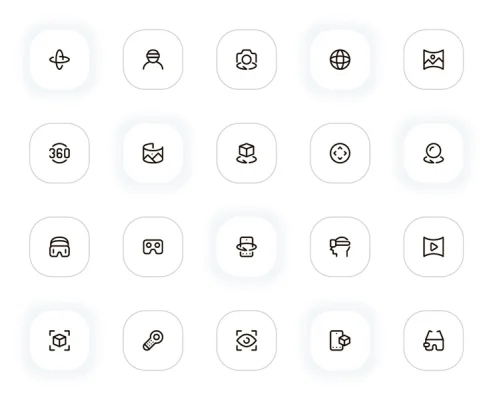Click the VR hand controller icon

tap(153, 341)
